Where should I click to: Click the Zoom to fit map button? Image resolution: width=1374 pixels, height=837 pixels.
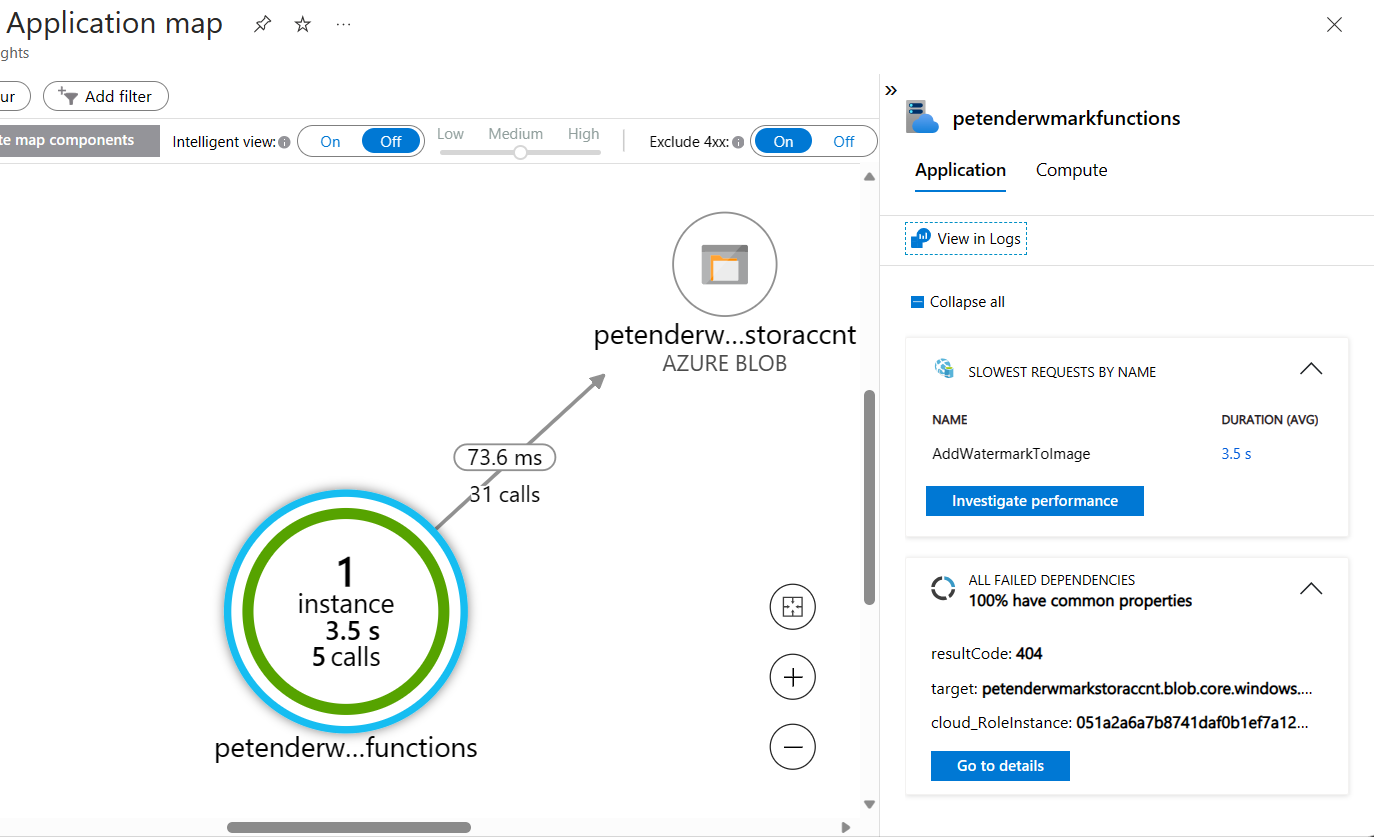point(793,606)
